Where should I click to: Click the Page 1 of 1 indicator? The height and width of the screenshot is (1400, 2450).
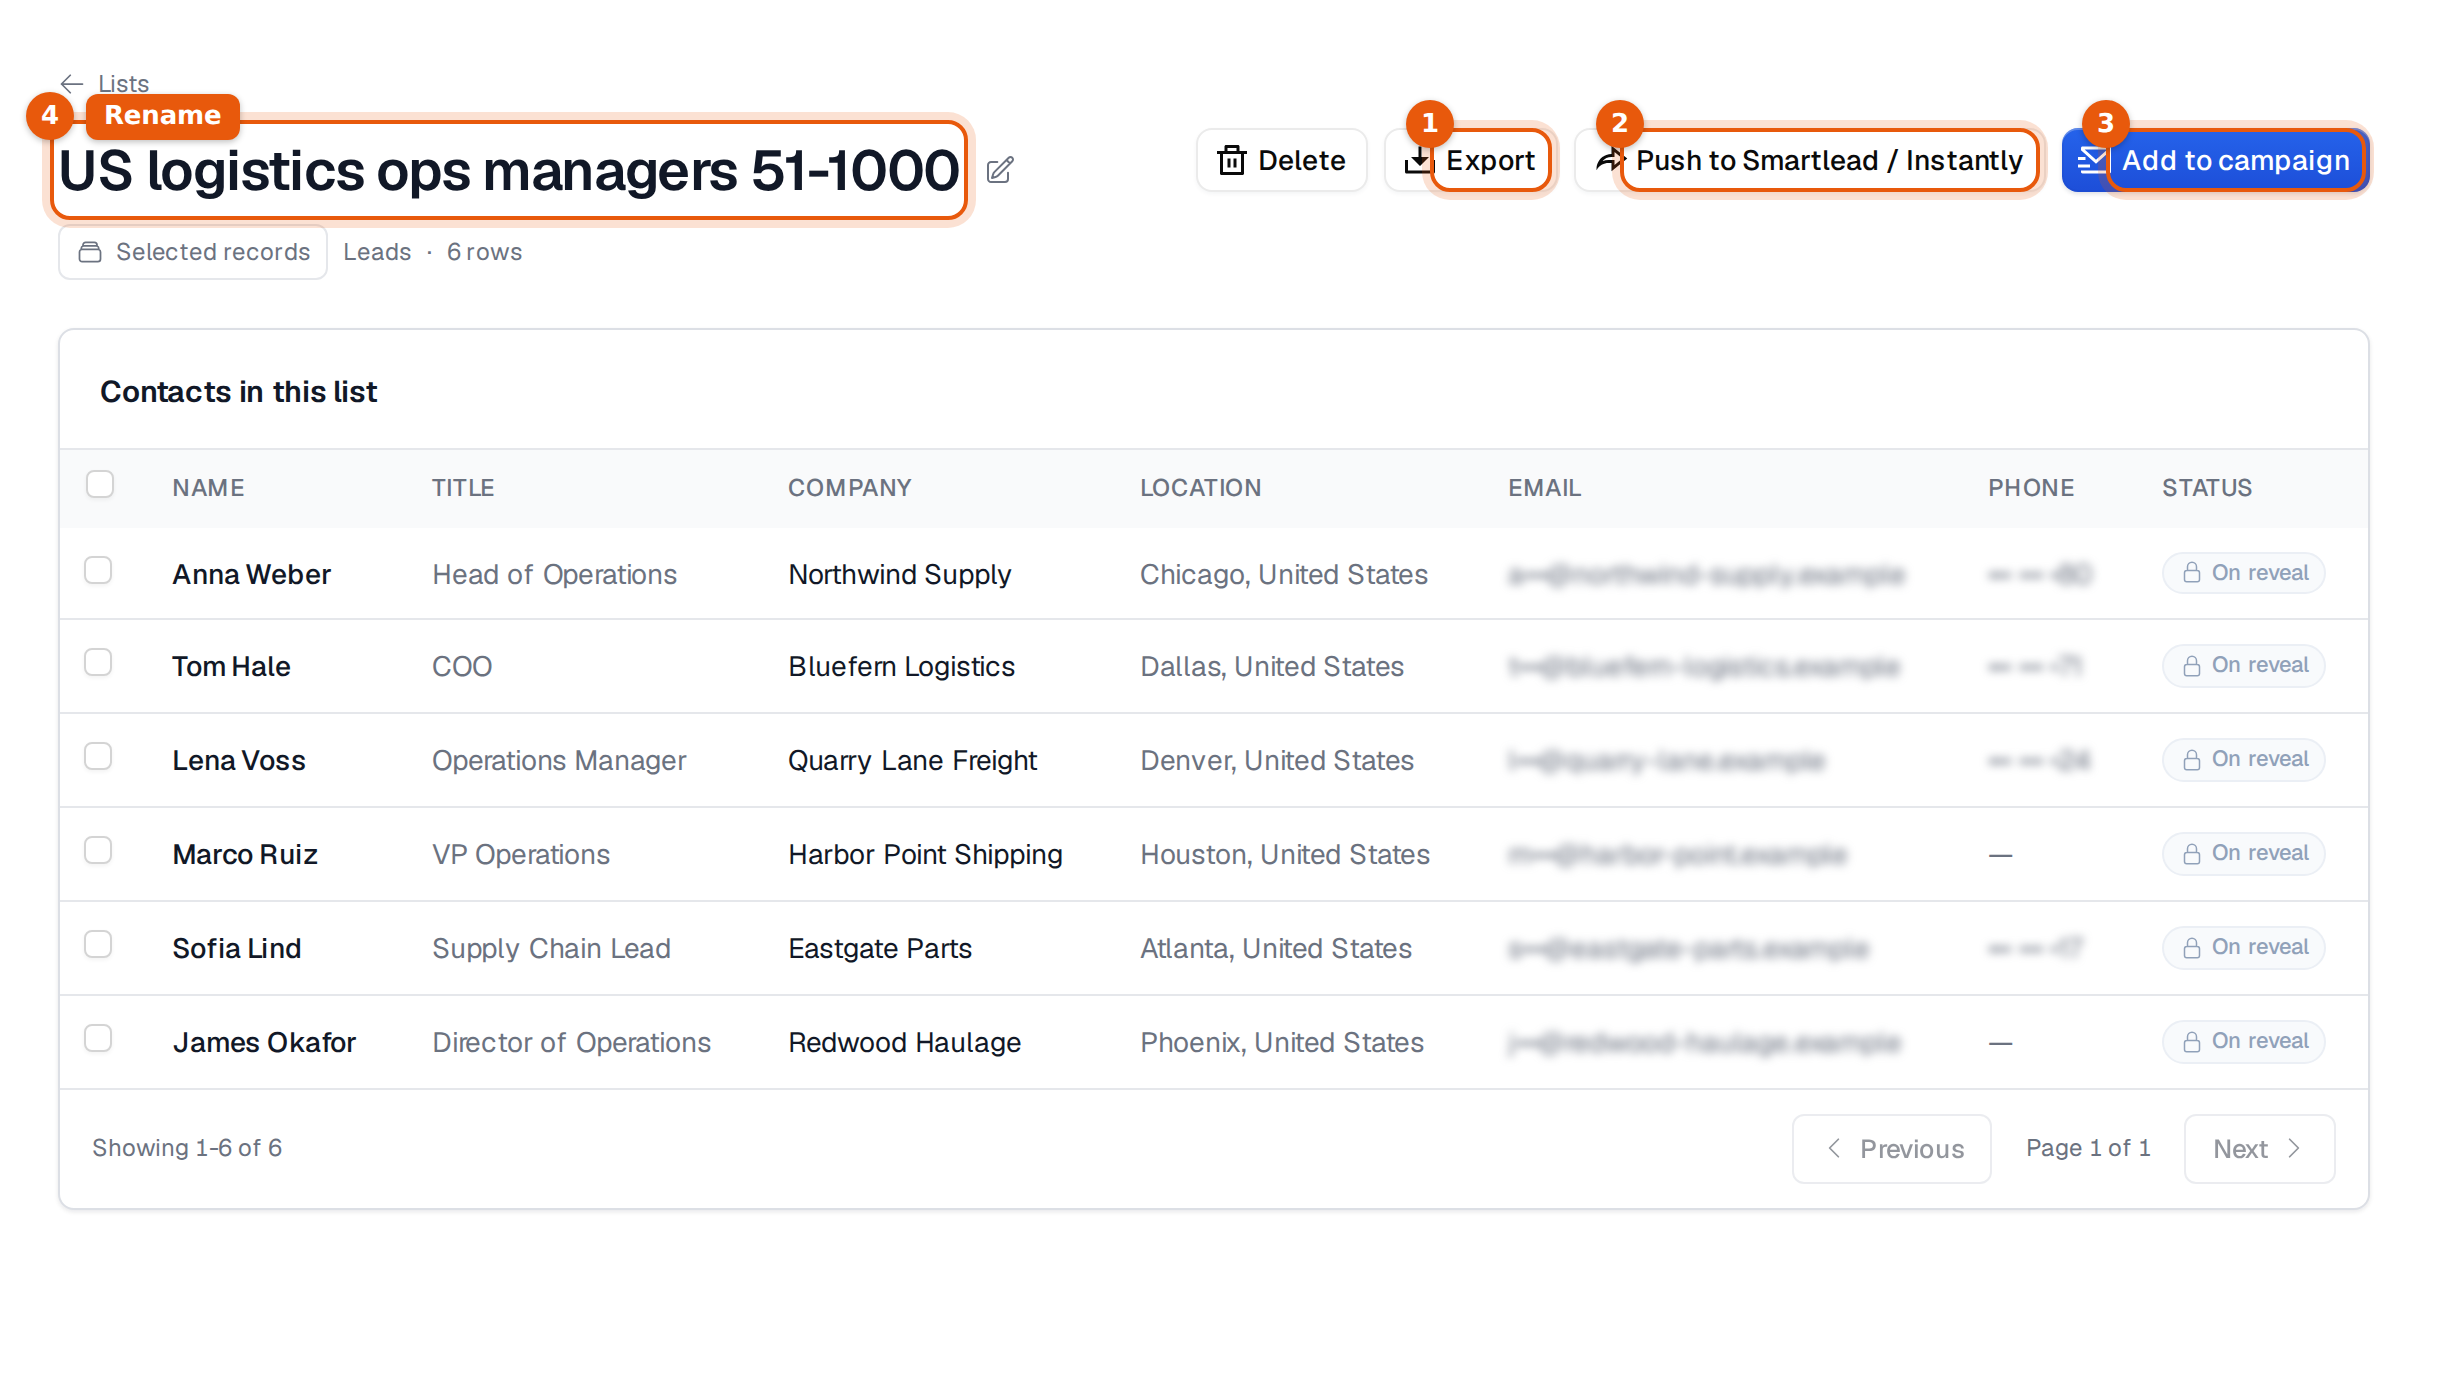click(x=2088, y=1148)
